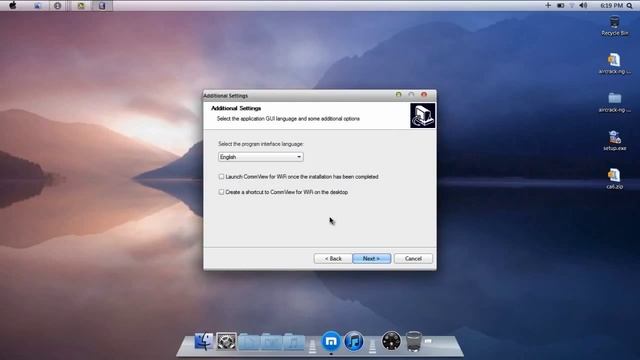
Task: Go back with the Back button
Action: [x=333, y=258]
